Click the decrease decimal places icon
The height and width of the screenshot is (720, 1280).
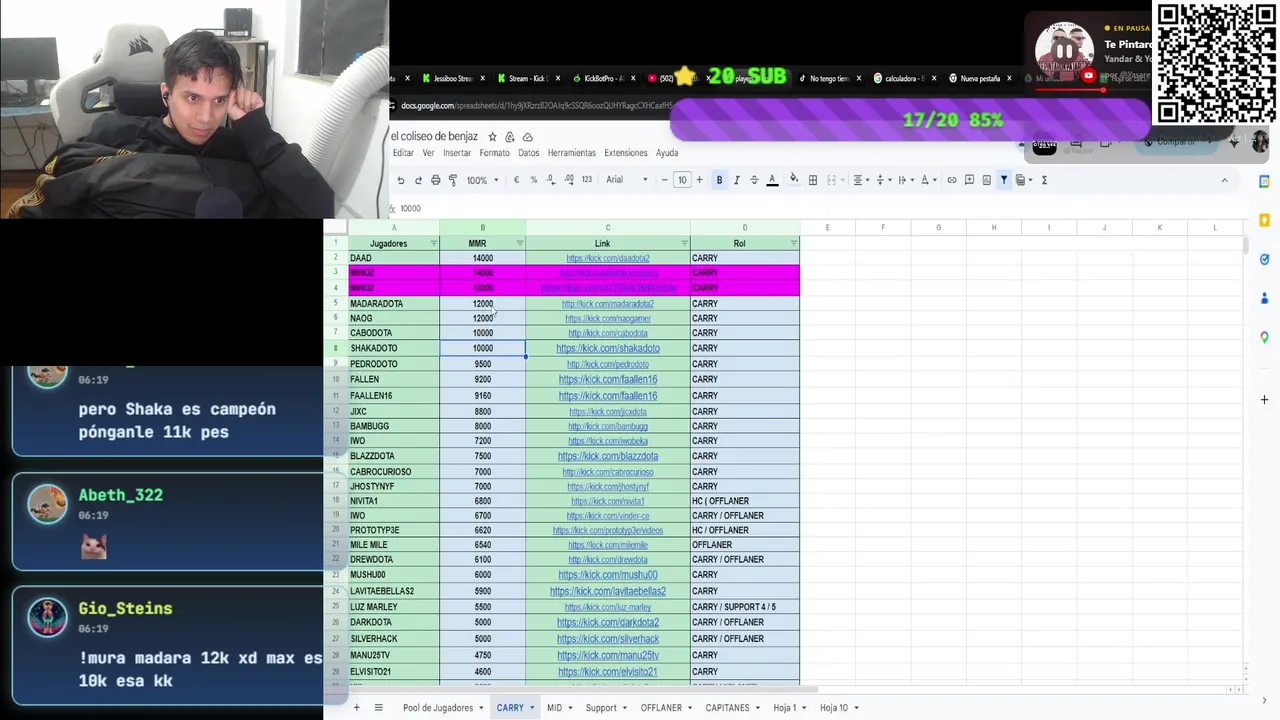coord(551,180)
